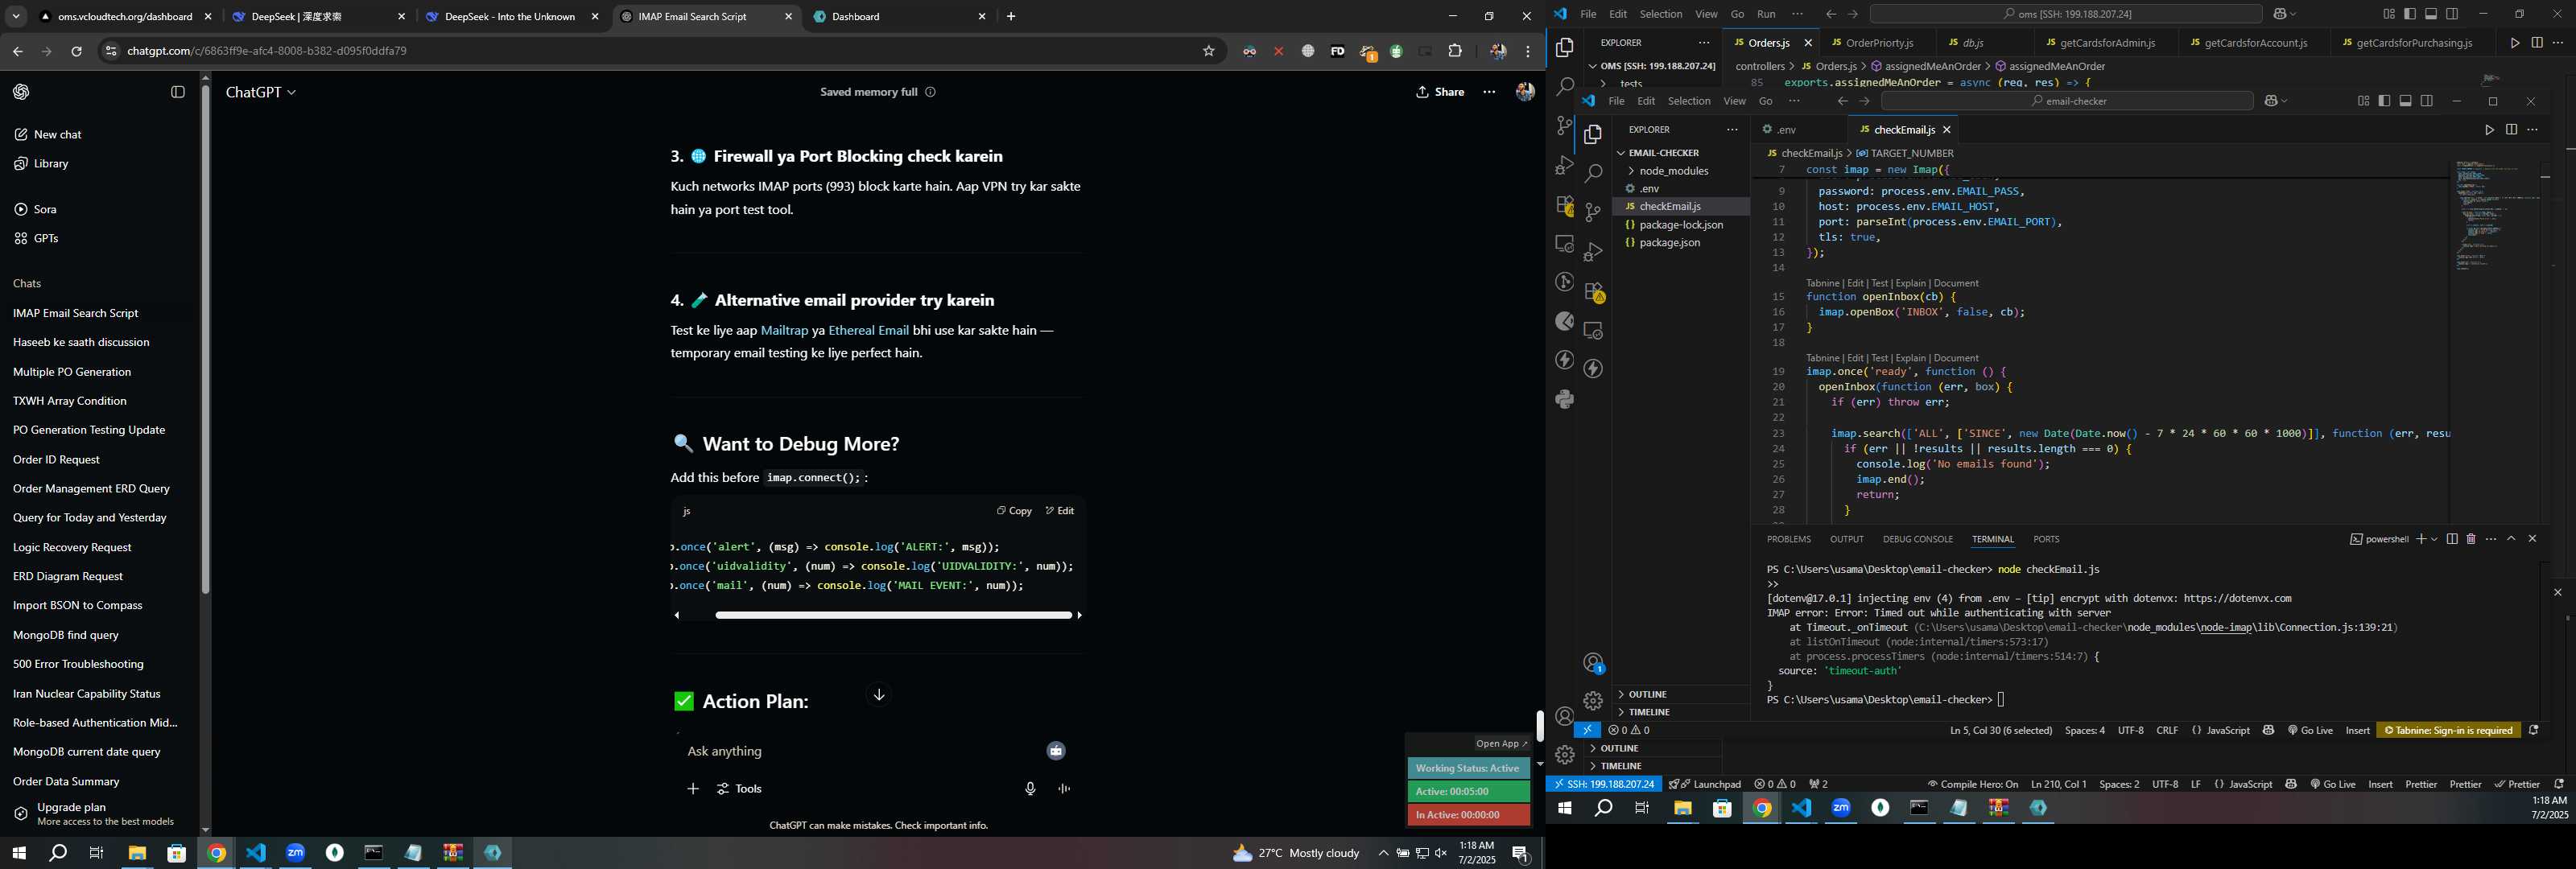Split the powershell terminal panel
Viewport: 2576px width, 869px height.
(2452, 539)
